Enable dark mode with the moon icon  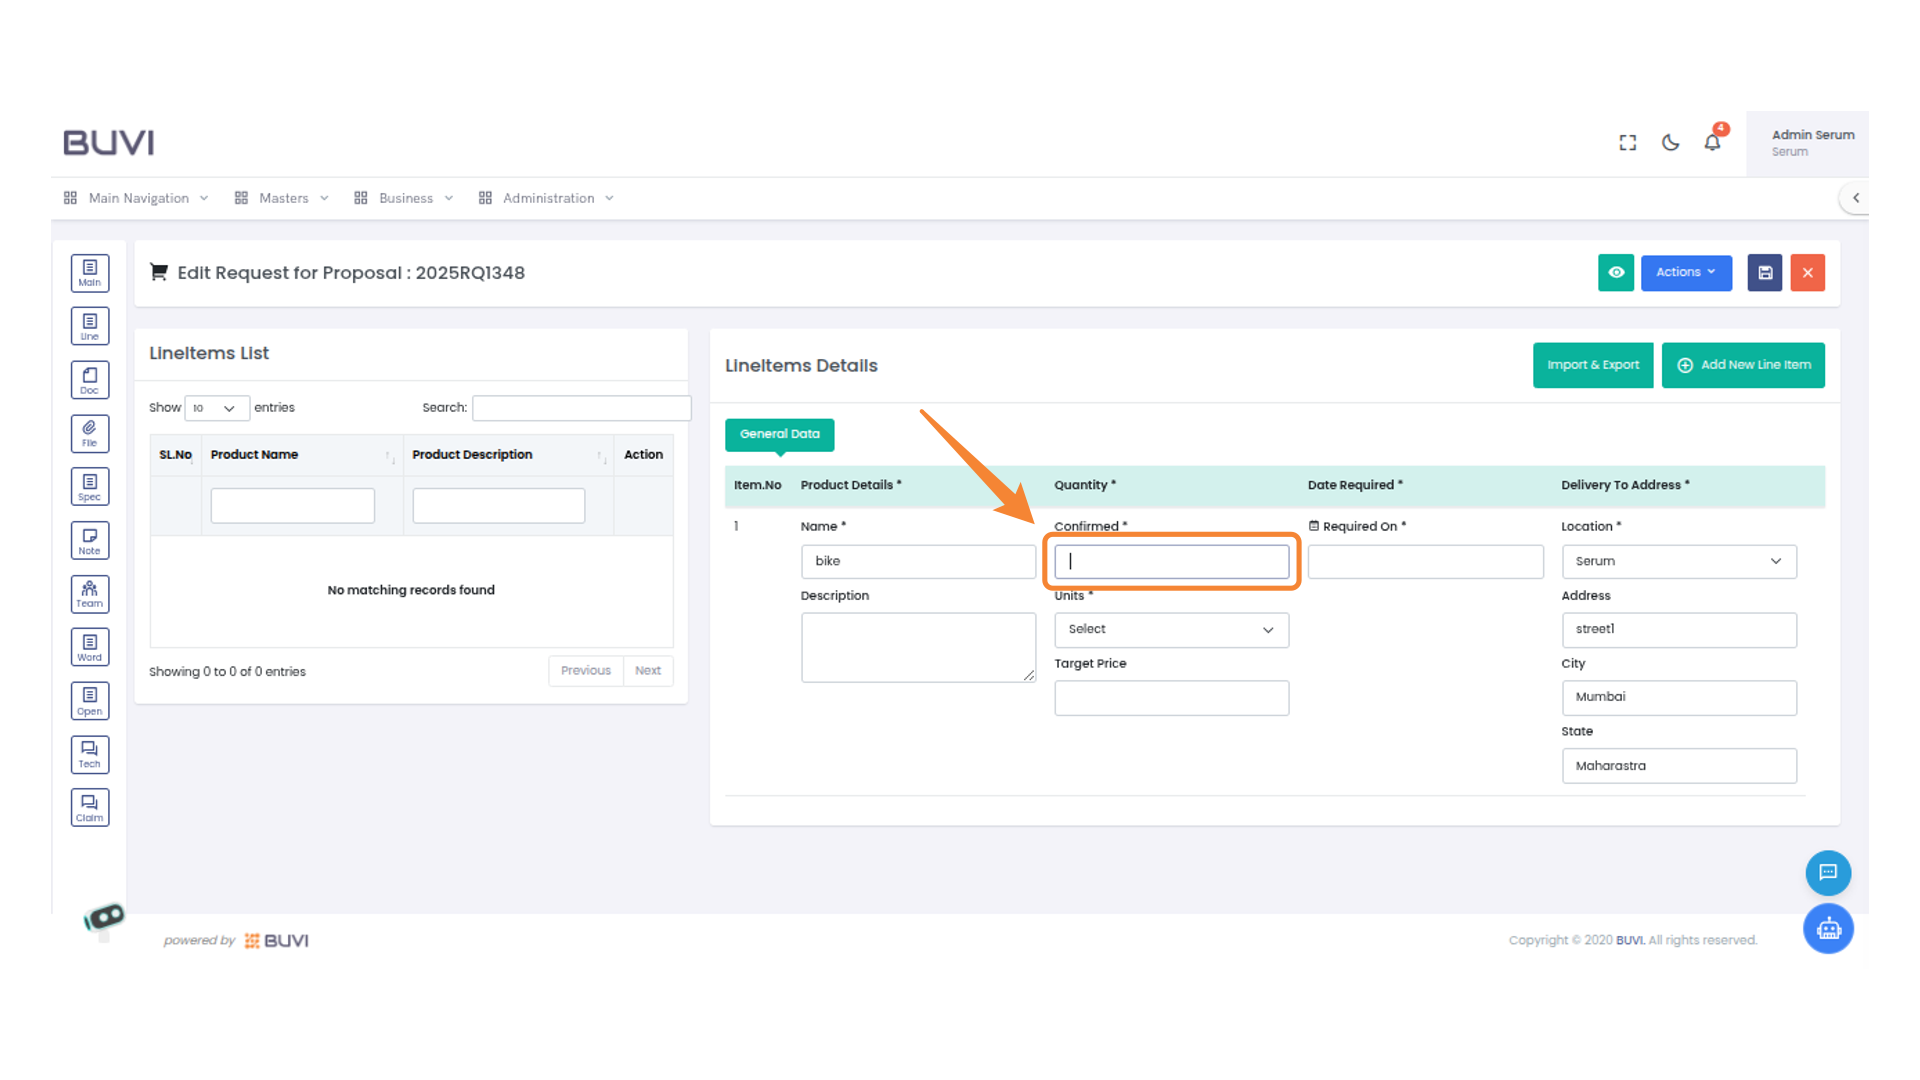1670,142
